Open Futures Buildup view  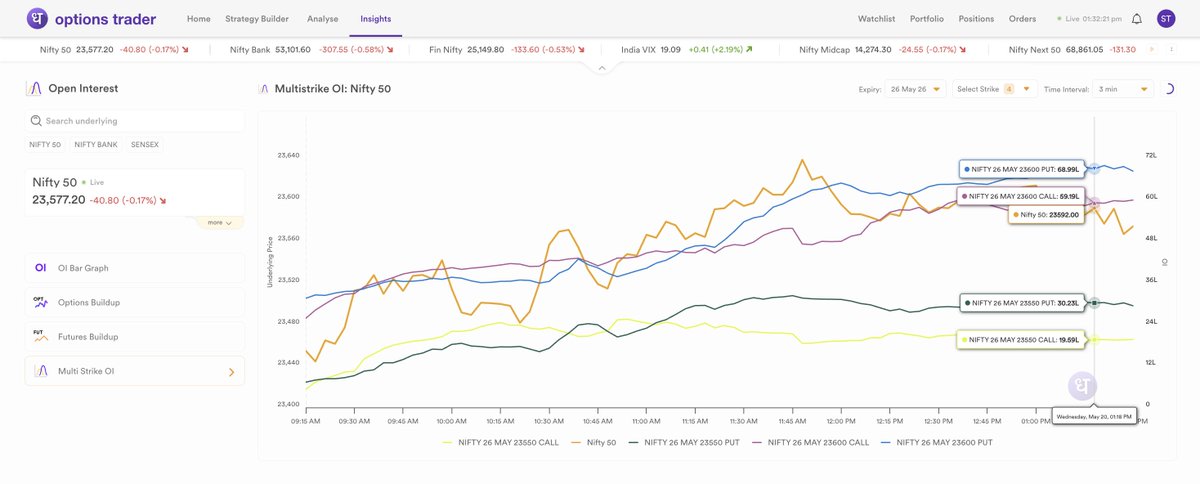(x=135, y=336)
